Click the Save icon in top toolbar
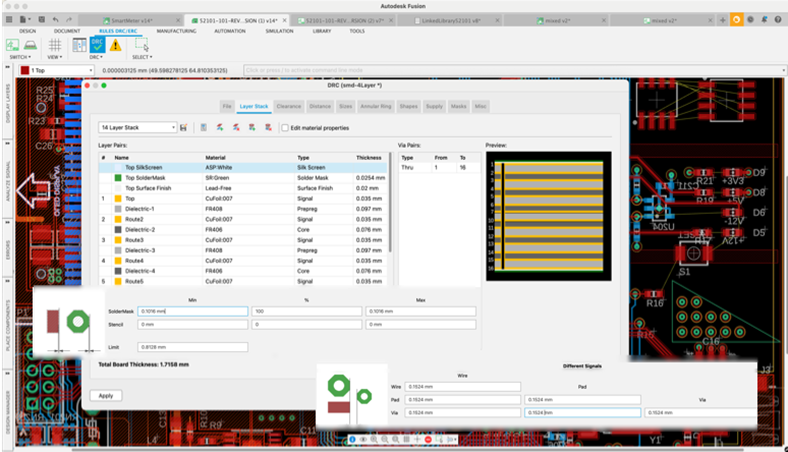Screen dimensions: 788x452 [41, 20]
